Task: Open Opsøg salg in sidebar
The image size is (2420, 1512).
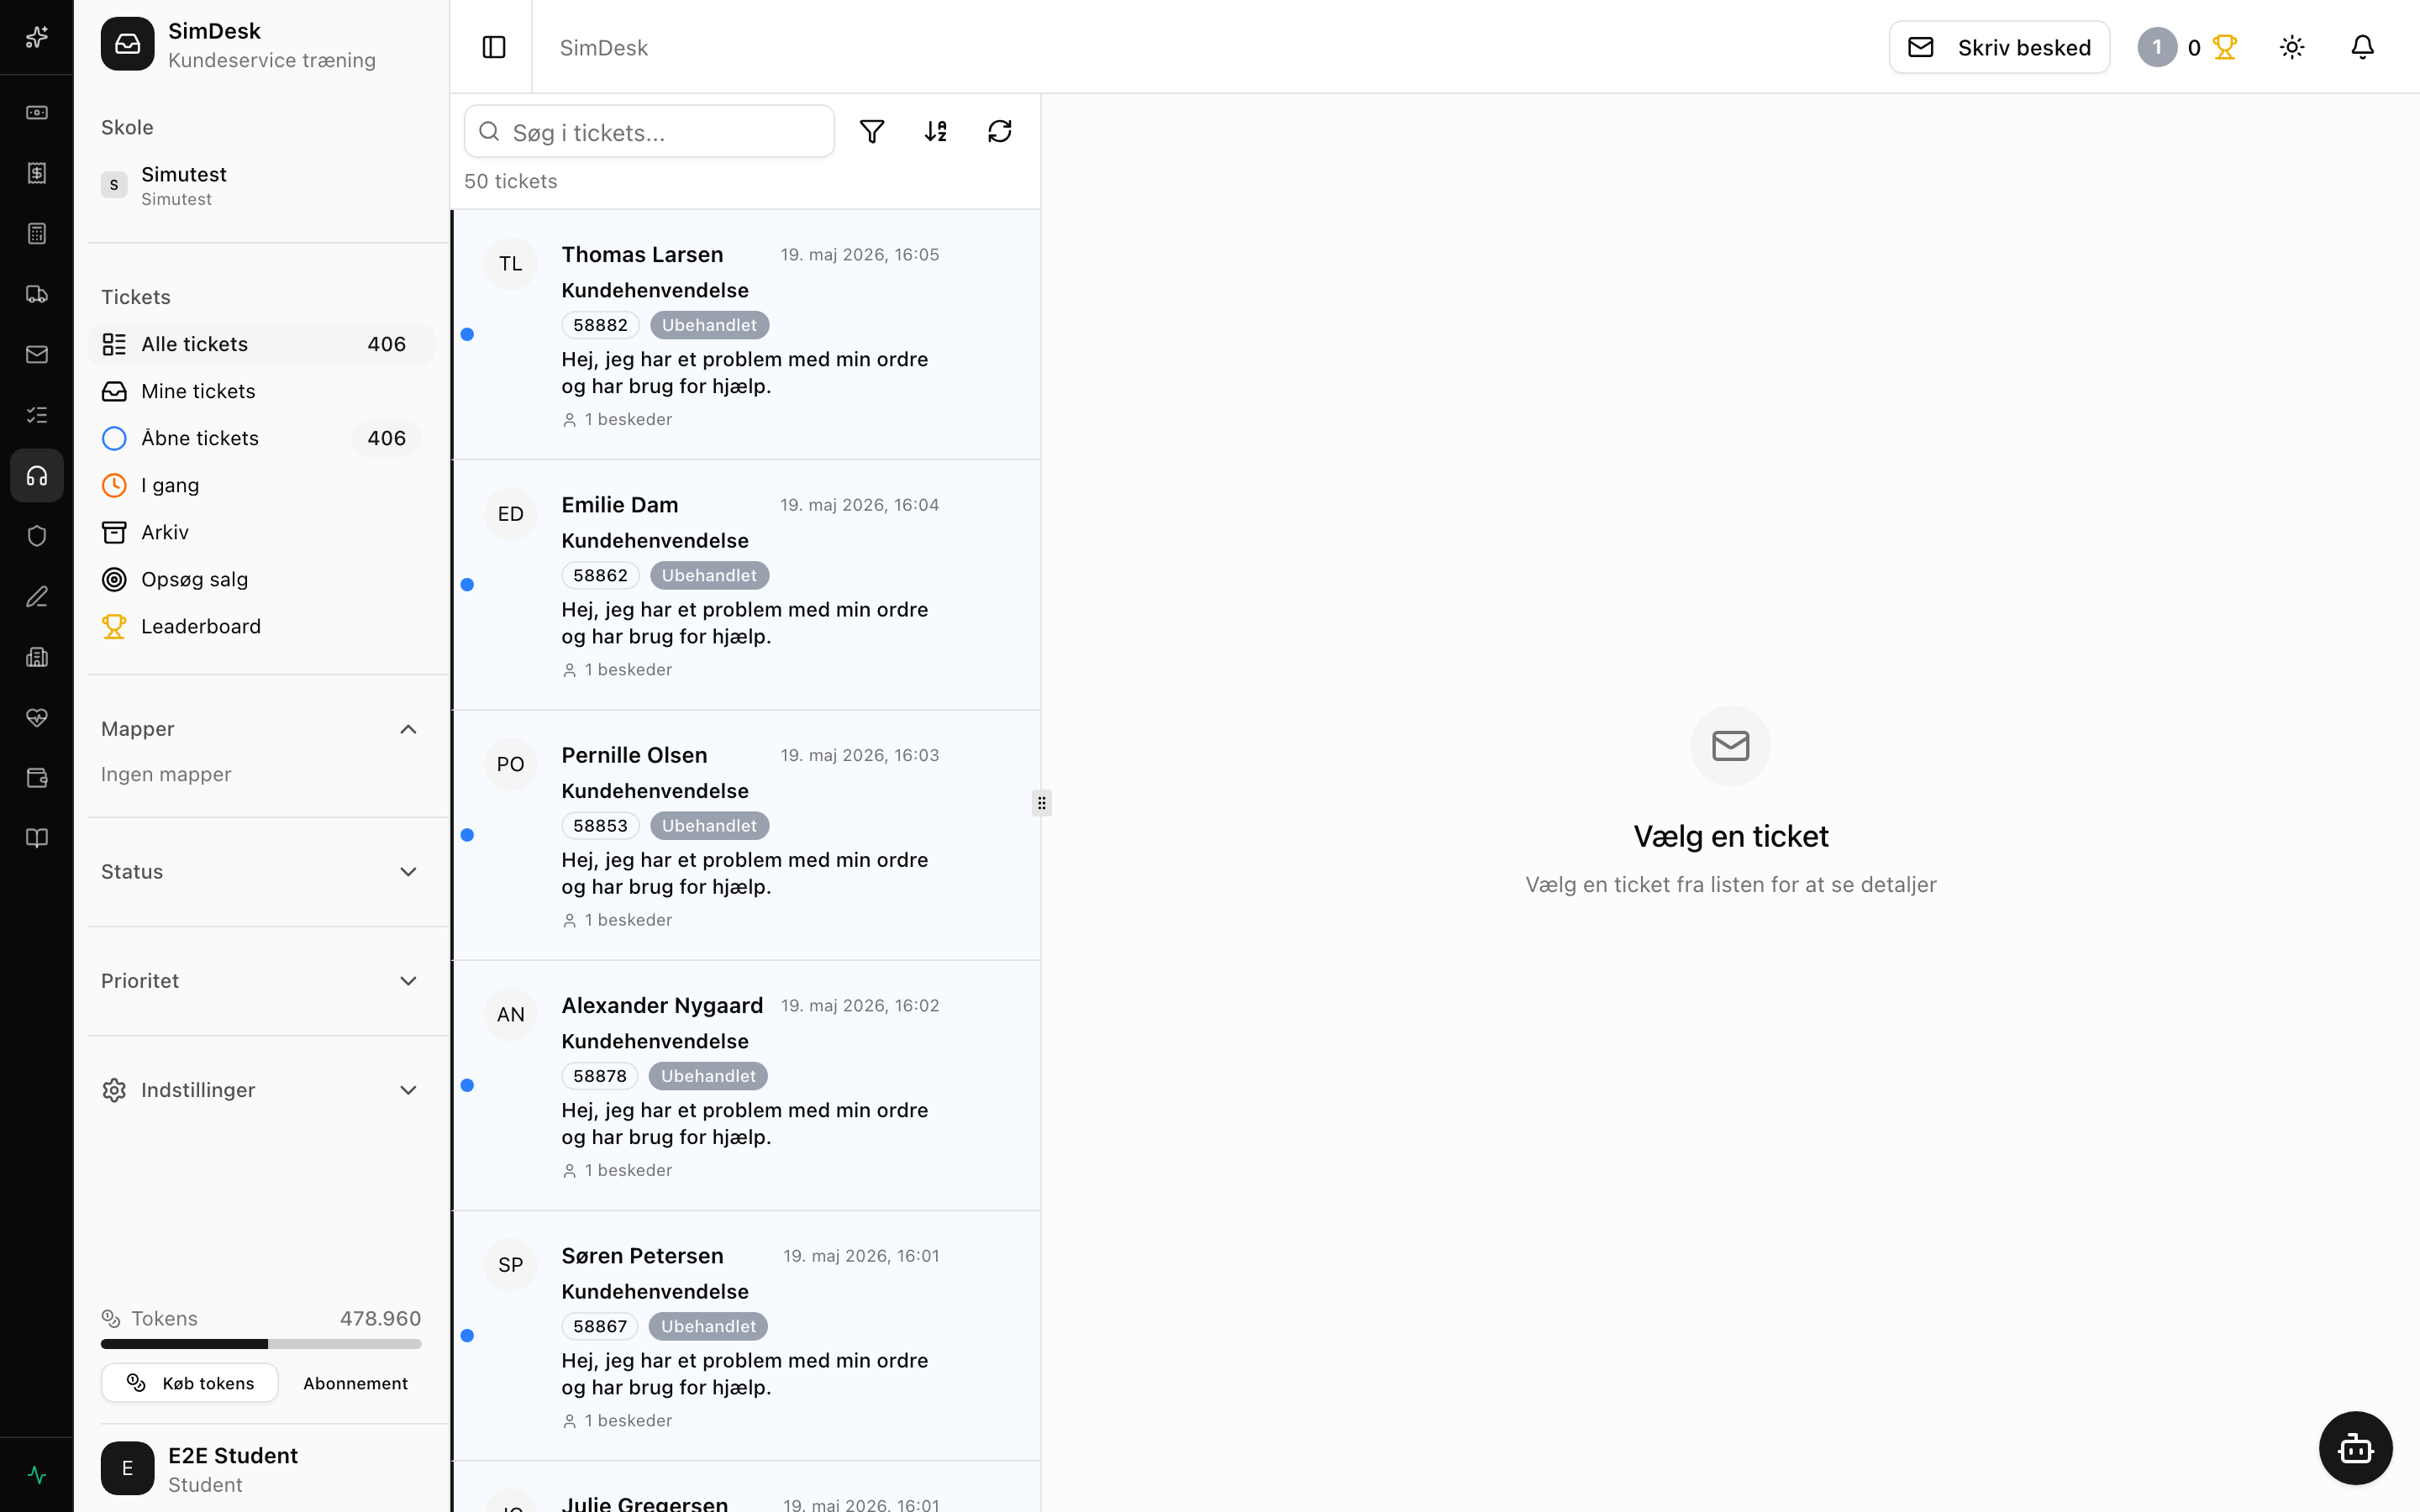Action: pyautogui.click(x=261, y=579)
